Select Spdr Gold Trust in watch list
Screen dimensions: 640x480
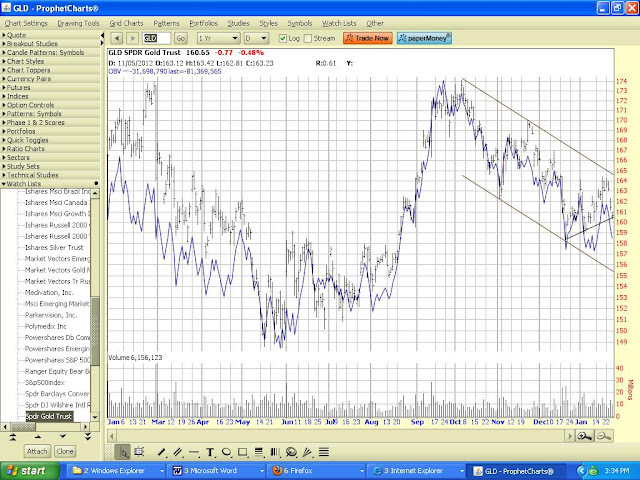49,416
